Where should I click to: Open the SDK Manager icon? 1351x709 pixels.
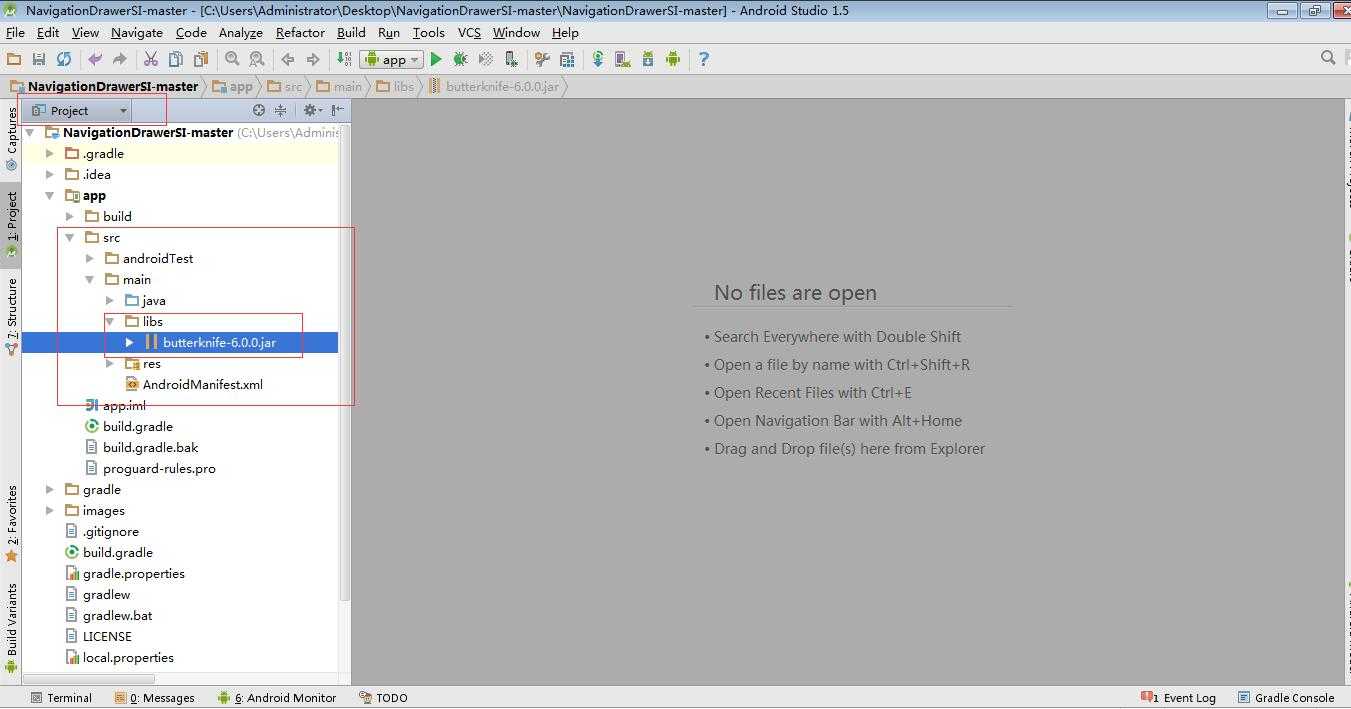(648, 59)
